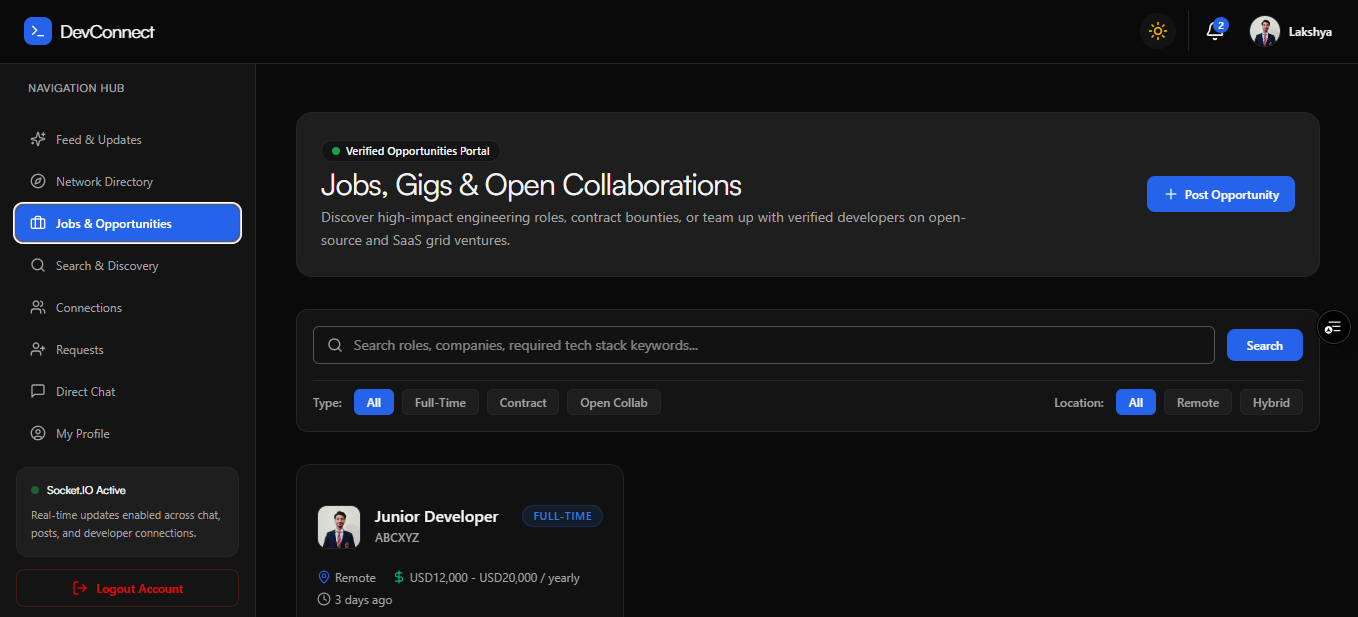Select Jobs & Opportunities nav item
The height and width of the screenshot is (617, 1358).
128,224
